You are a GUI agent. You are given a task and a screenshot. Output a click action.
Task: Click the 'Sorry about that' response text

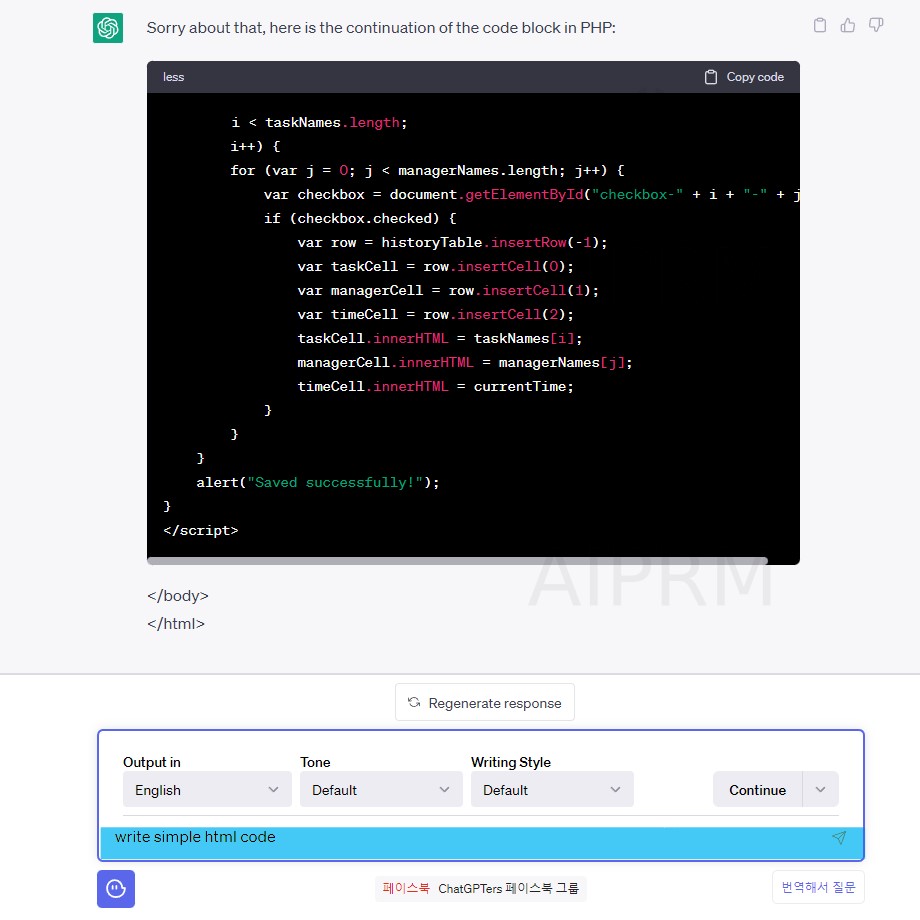381,28
